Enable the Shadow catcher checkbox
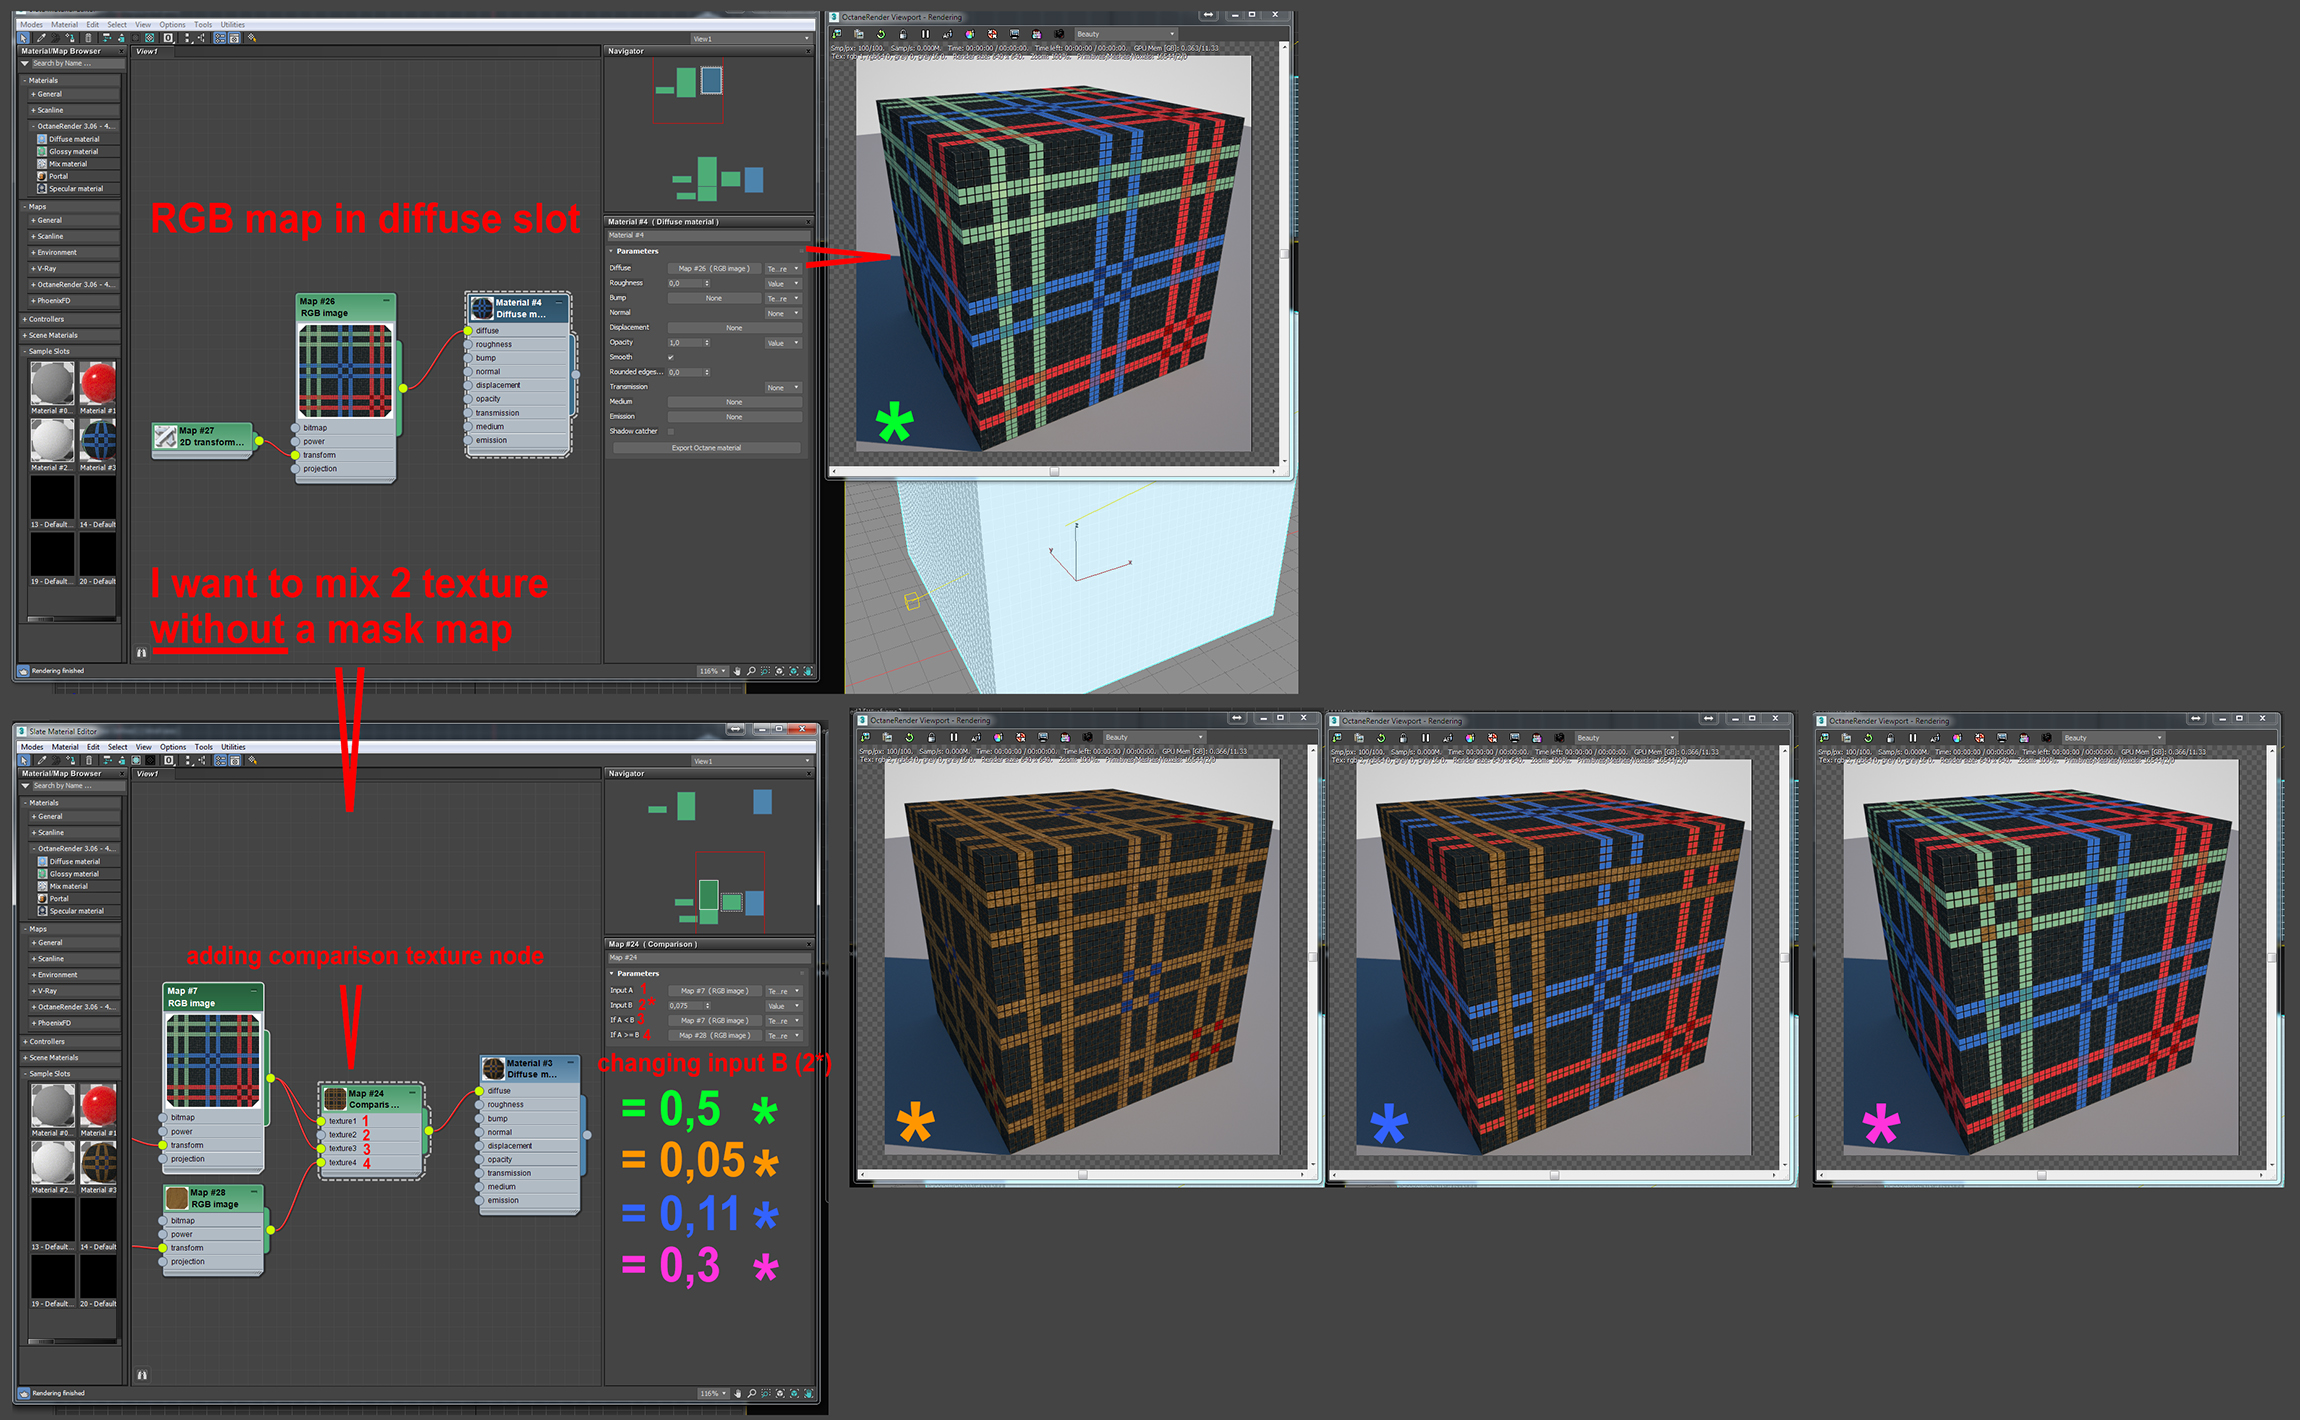The width and height of the screenshot is (2300, 1420). pyautogui.click(x=671, y=431)
